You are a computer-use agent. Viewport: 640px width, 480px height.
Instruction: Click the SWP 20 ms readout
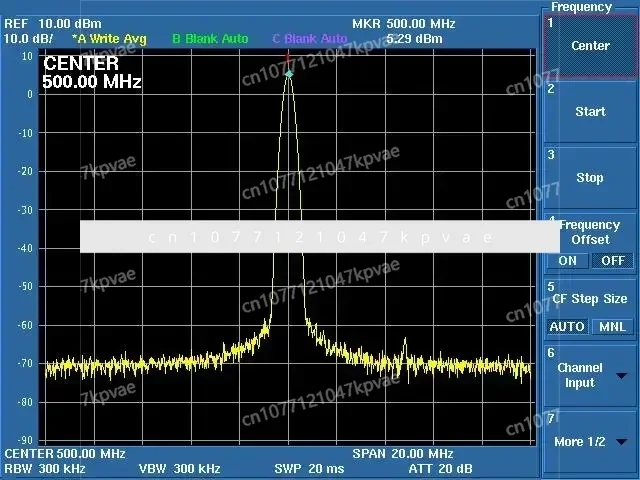pyautogui.click(x=309, y=469)
